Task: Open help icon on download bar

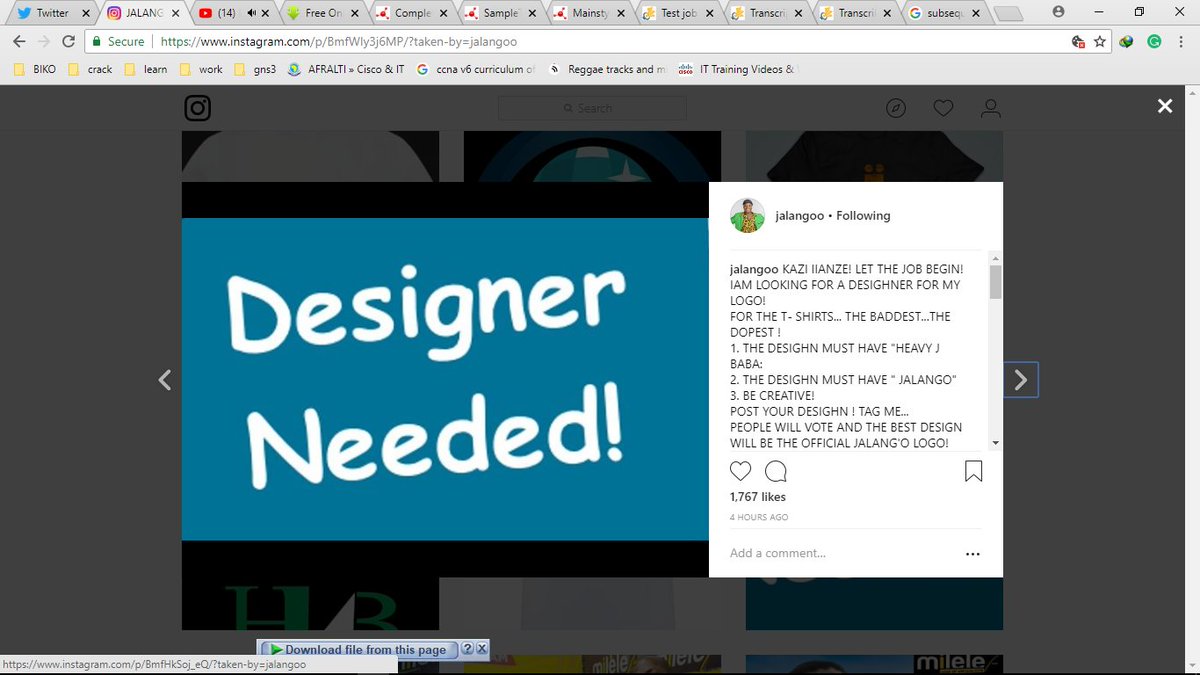Action: coord(467,649)
